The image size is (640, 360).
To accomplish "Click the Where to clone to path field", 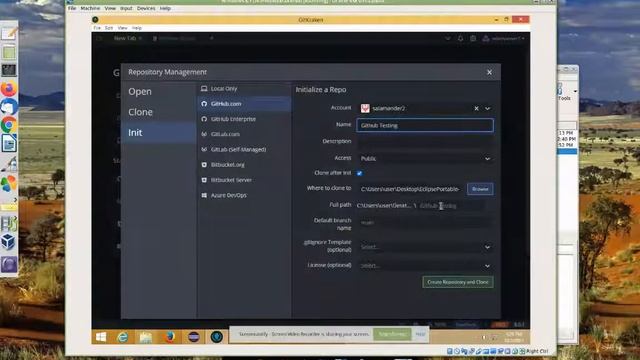I will coord(411,189).
